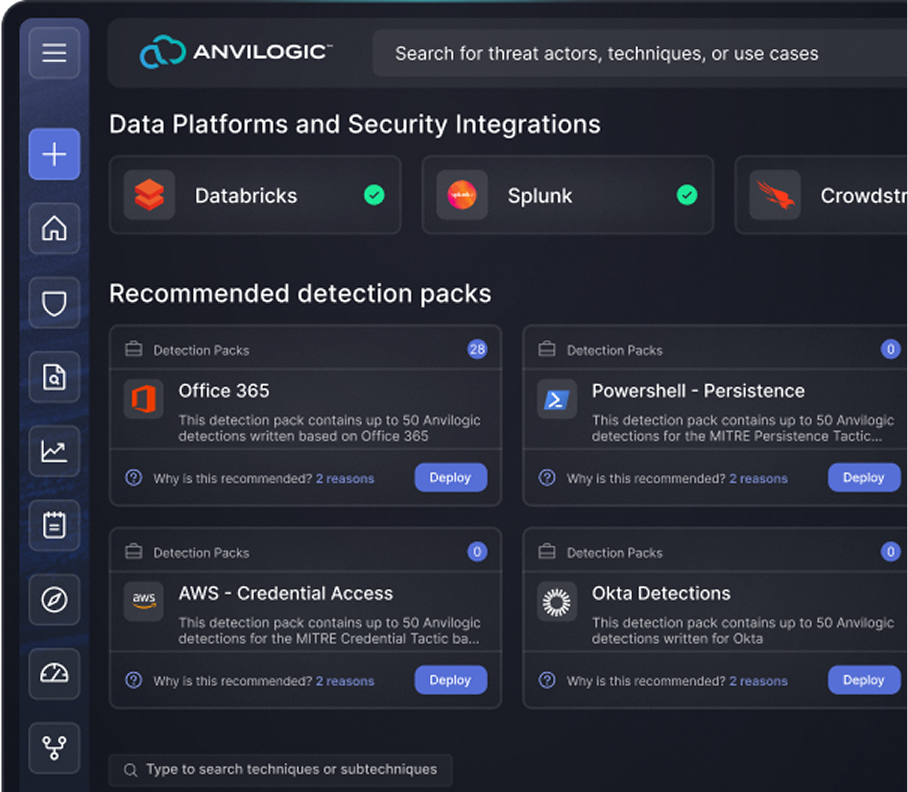This screenshot has height=792, width=908.
Task: Click the 28 count badge on Office 365
Action: (x=477, y=349)
